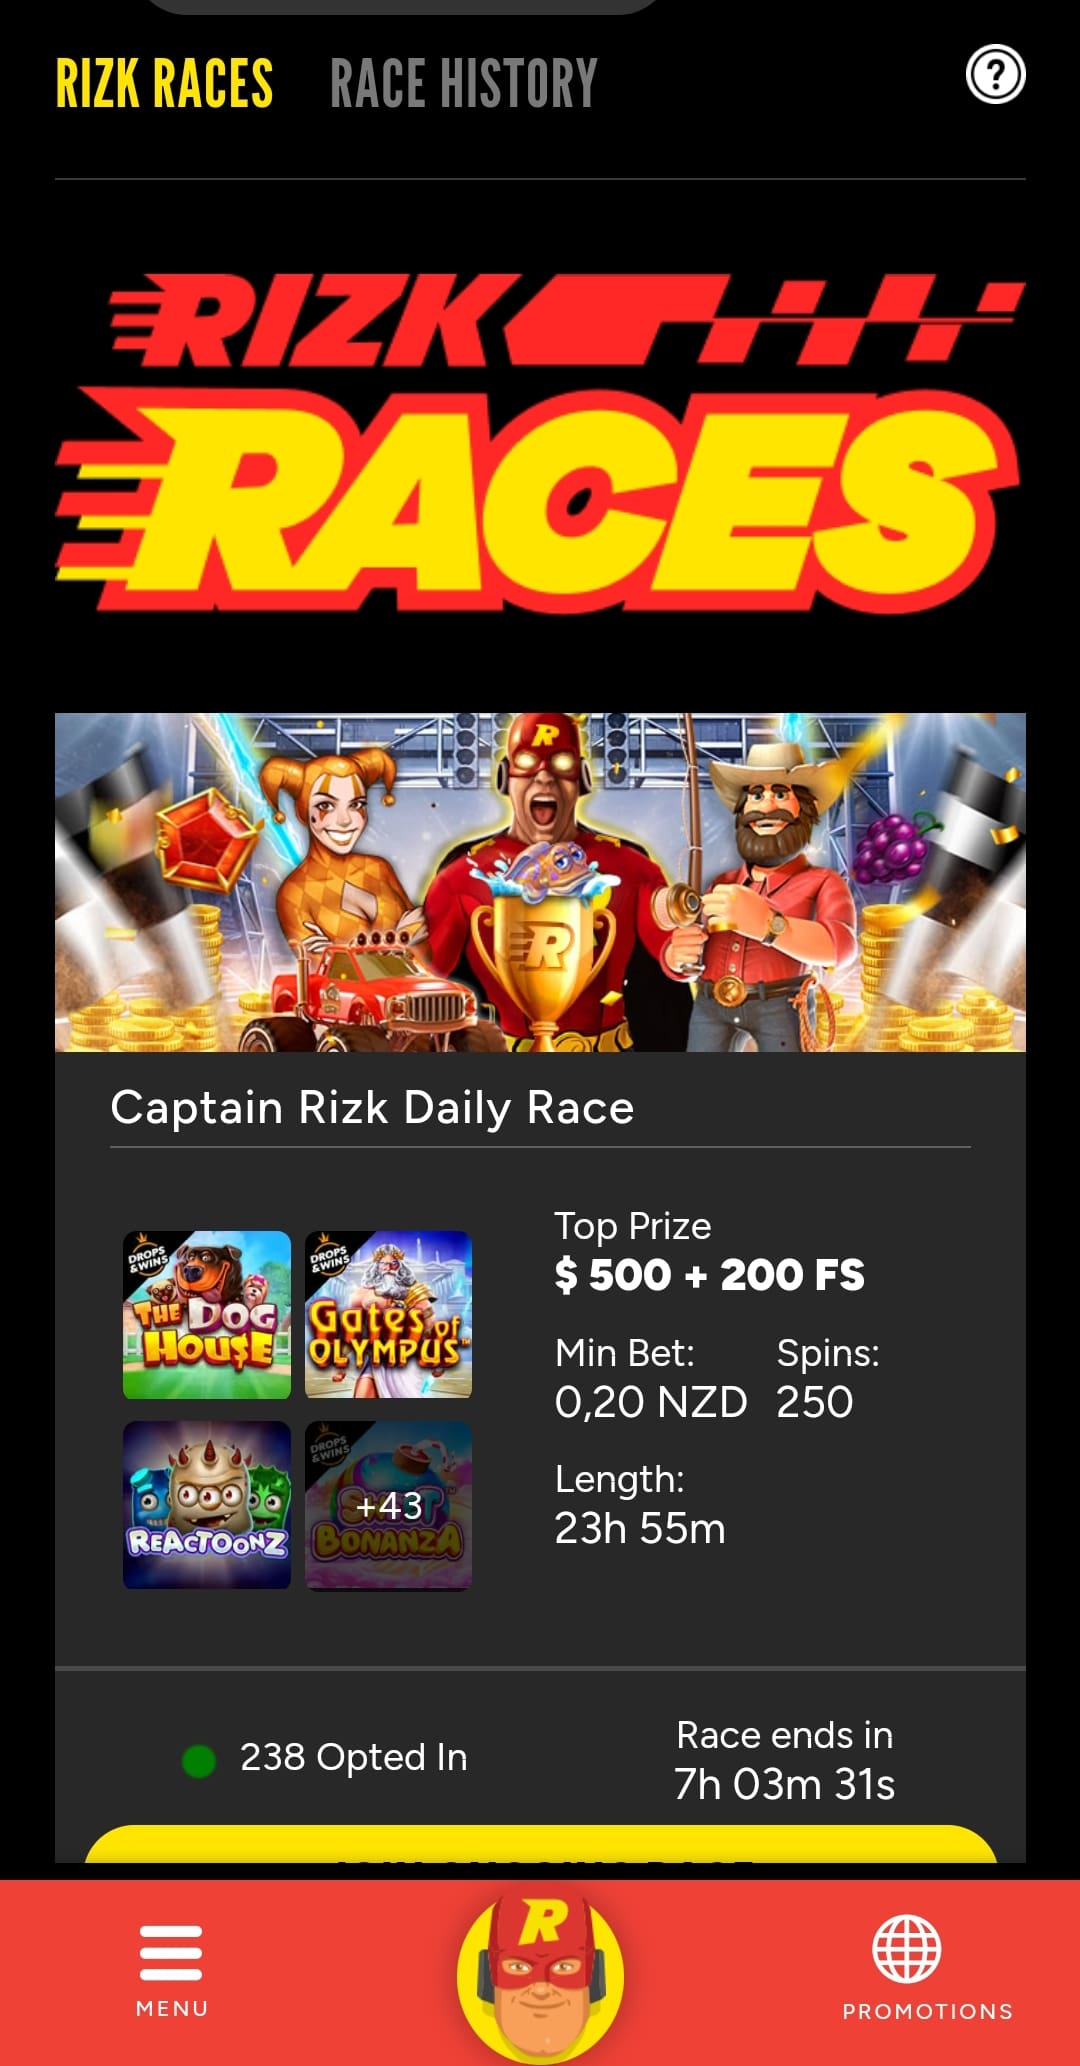Tap the Top Prize $500 + 200 FS
The image size is (1080, 2066).
710,1251
